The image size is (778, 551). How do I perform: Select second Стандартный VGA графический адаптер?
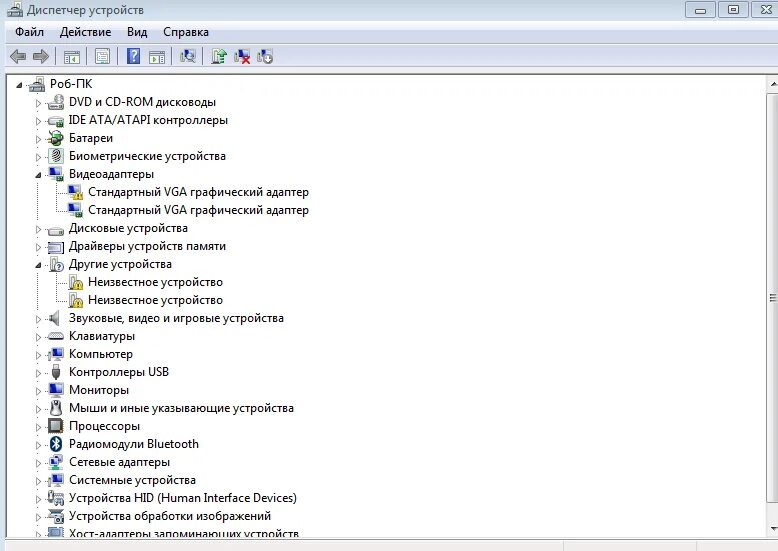[x=198, y=210]
